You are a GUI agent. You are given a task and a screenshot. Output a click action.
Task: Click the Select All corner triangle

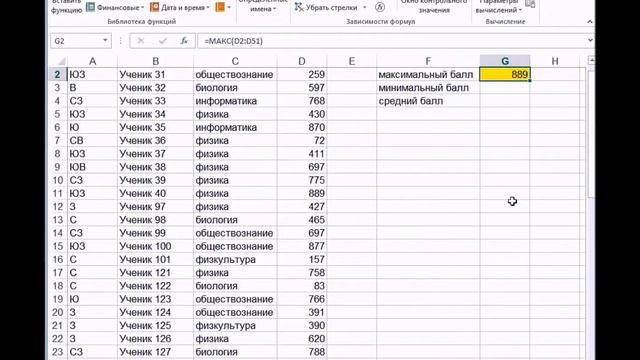point(61,61)
